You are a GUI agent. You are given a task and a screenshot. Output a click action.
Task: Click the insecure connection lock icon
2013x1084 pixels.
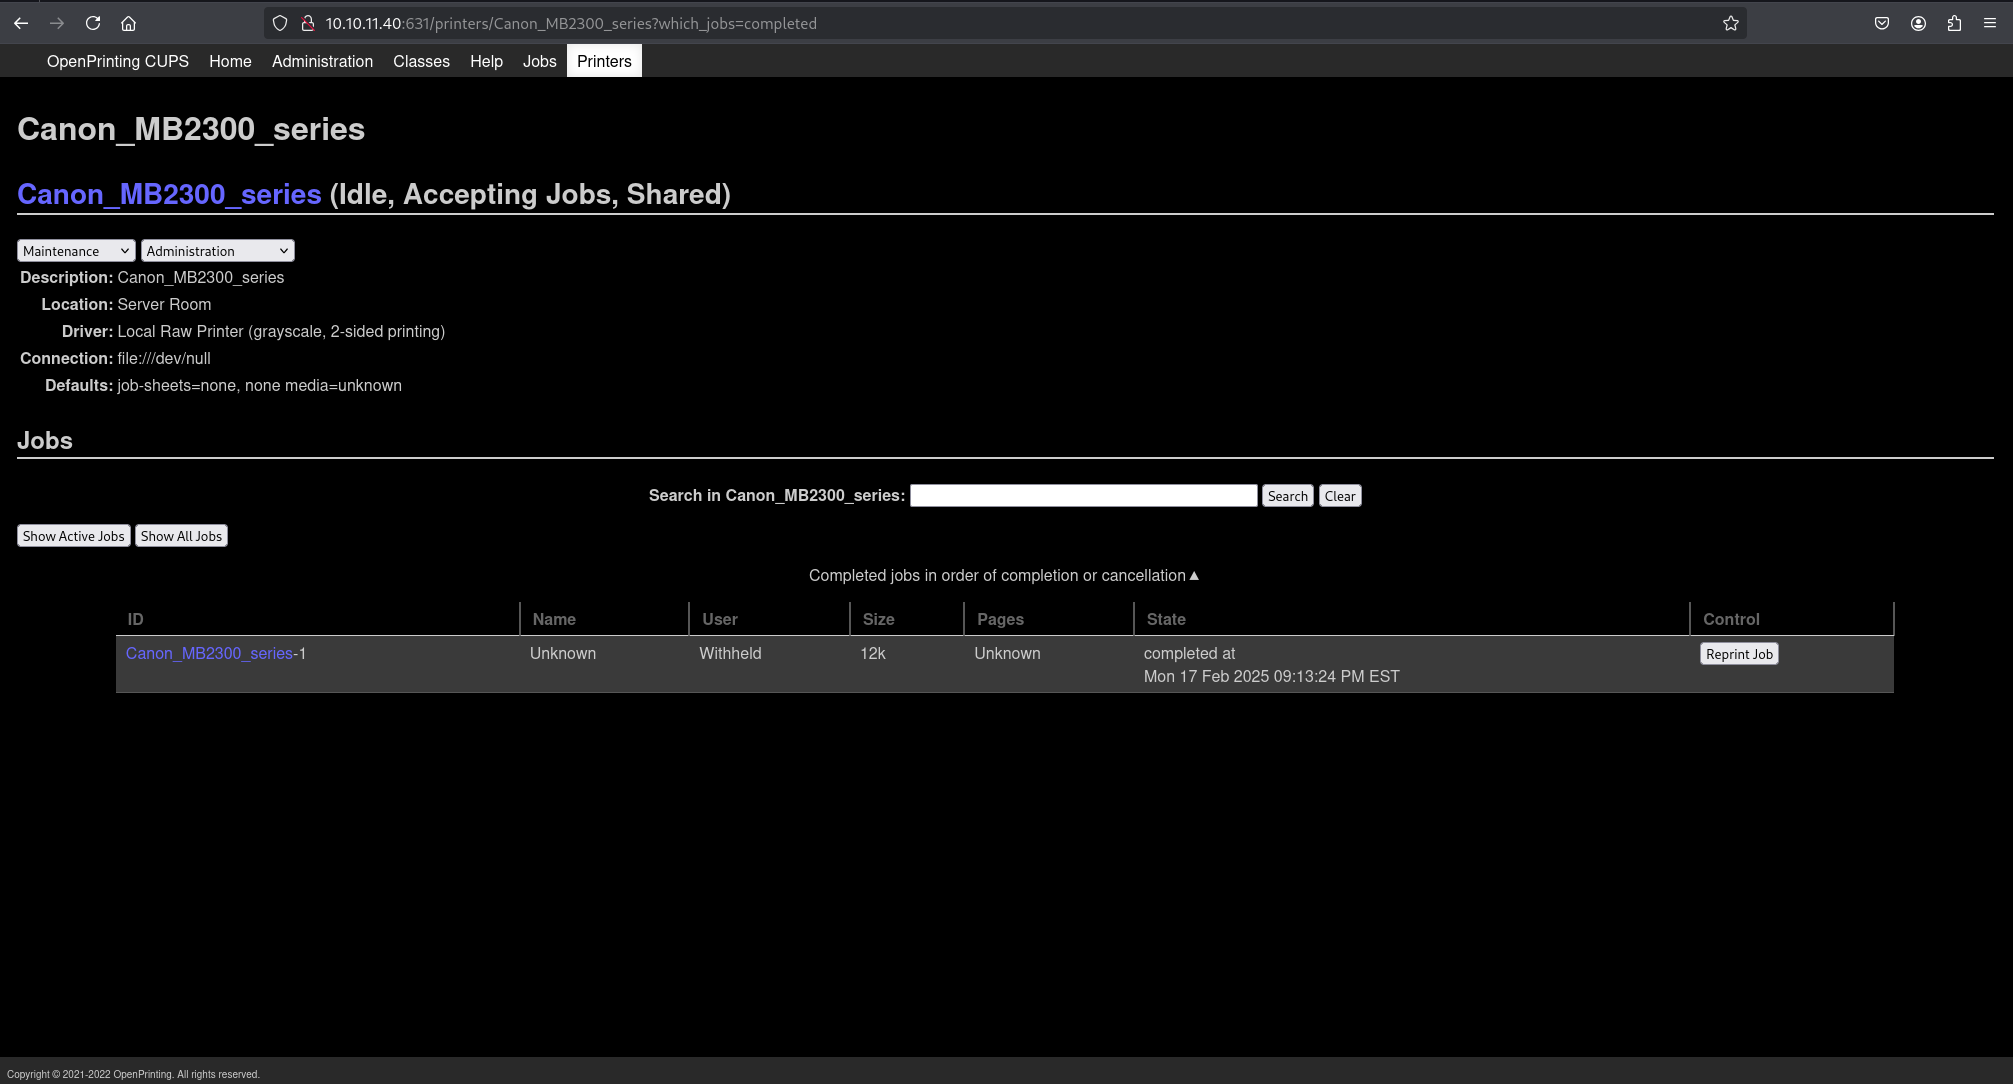tap(308, 23)
